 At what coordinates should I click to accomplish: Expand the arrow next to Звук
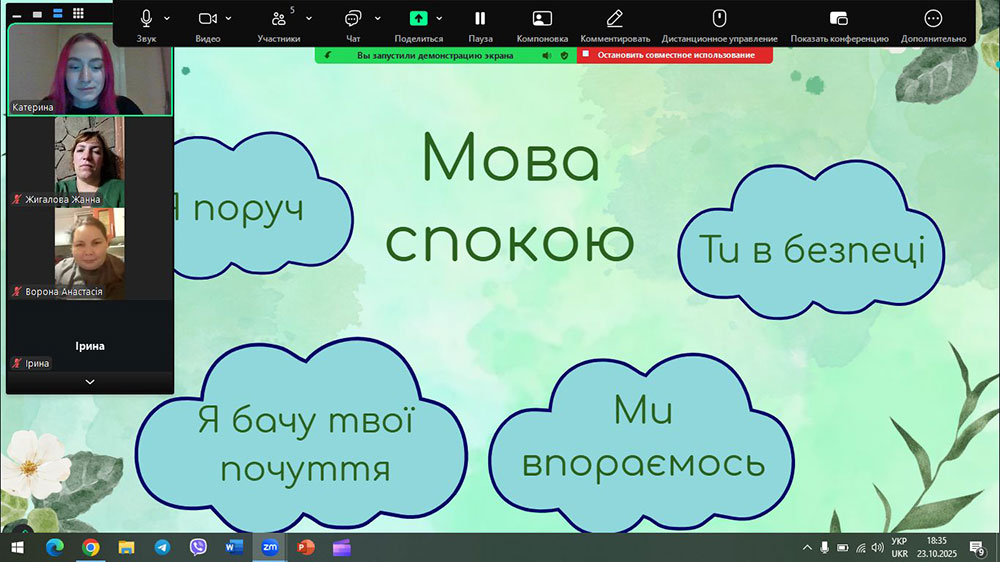pyautogui.click(x=167, y=18)
